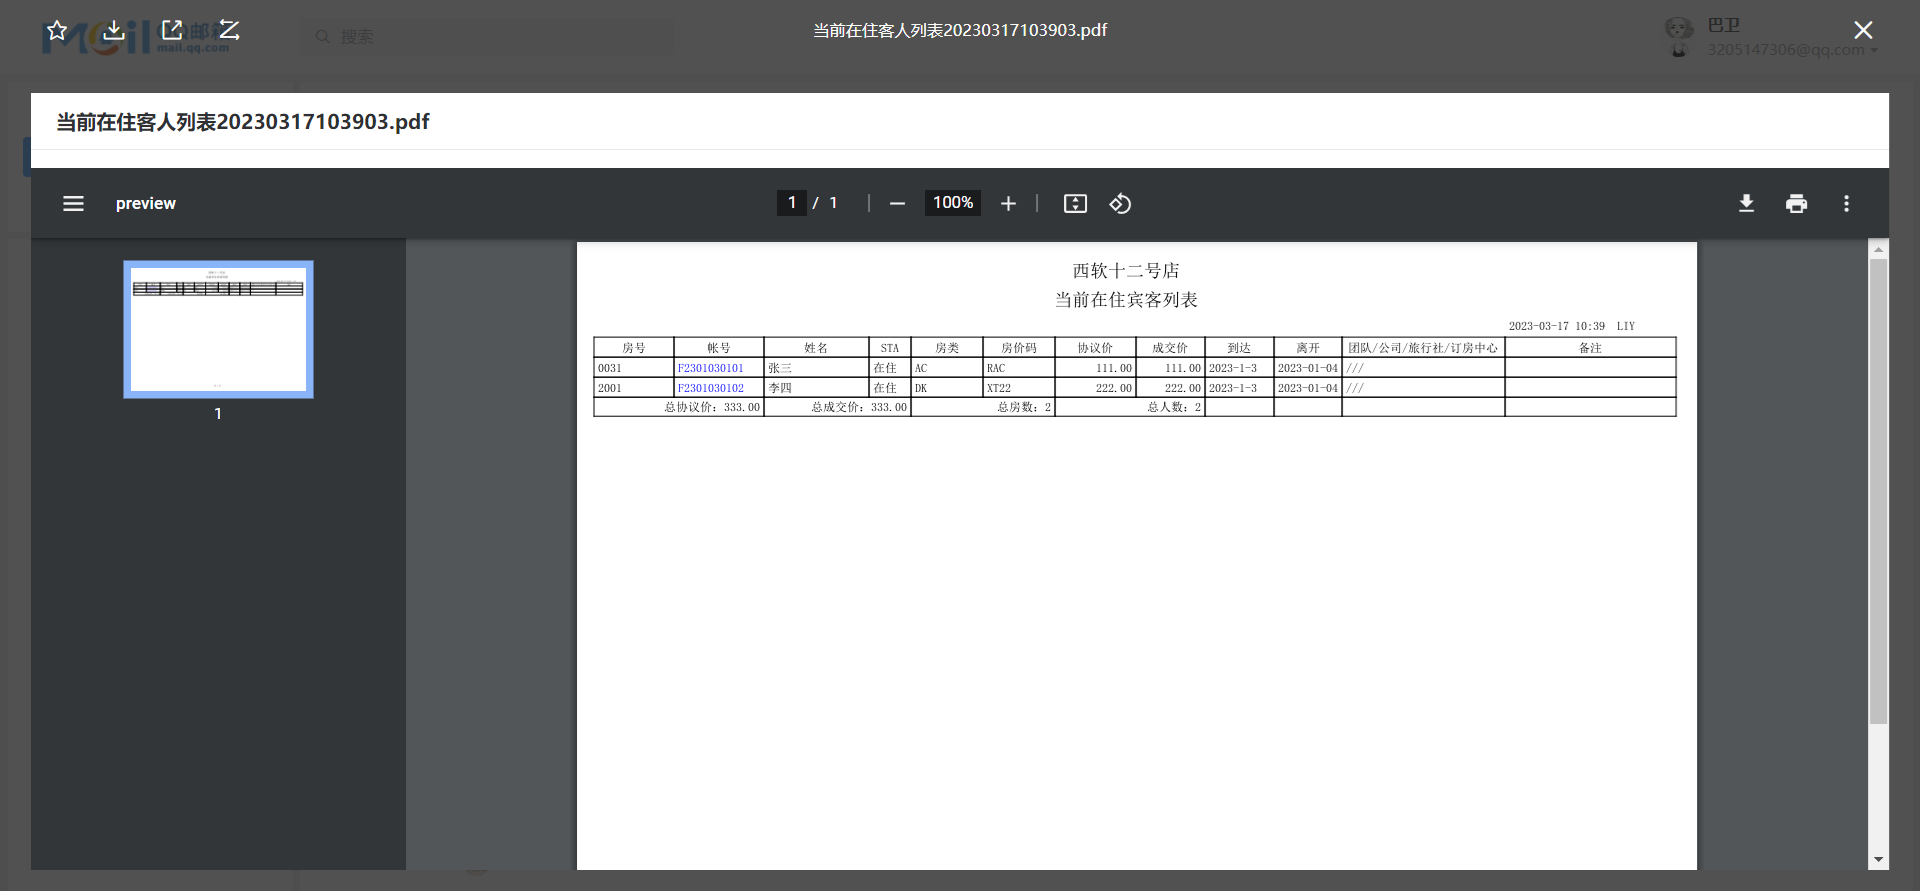Viewport: 1920px width, 891px height.
Task: Click room number 2001 cell
Action: tap(633, 388)
